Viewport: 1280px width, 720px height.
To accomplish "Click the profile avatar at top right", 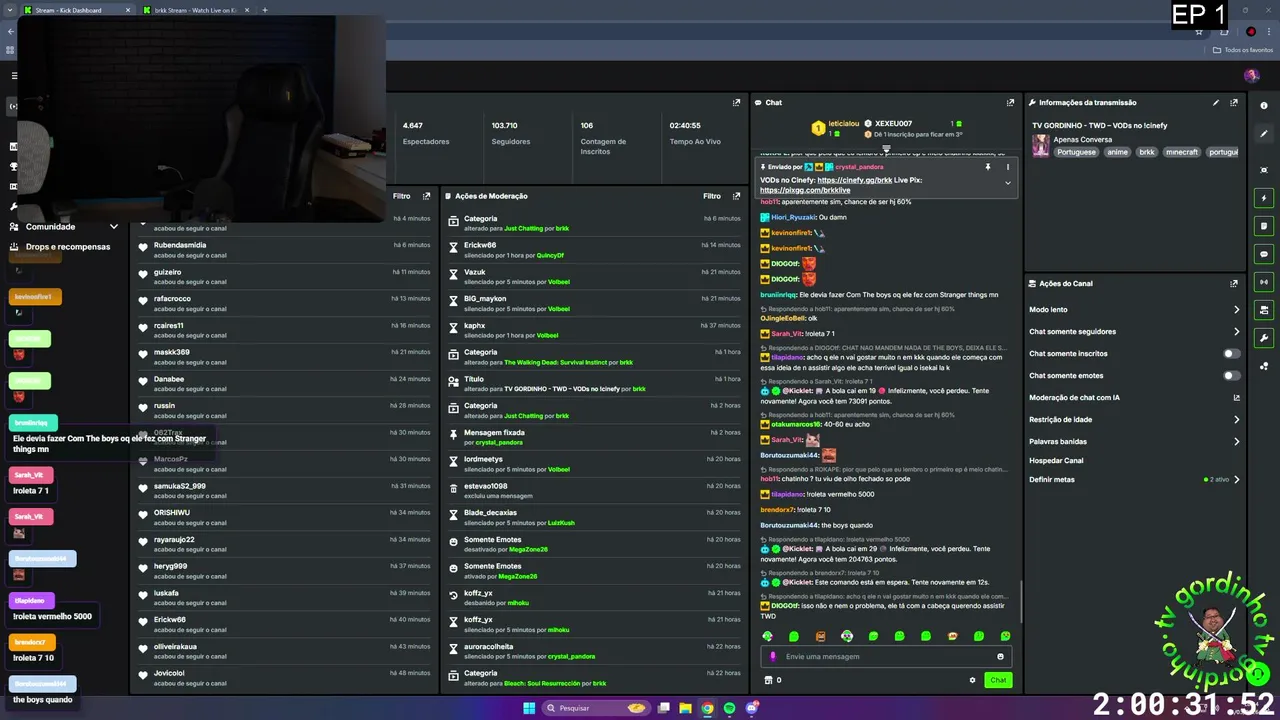I will [1251, 75].
